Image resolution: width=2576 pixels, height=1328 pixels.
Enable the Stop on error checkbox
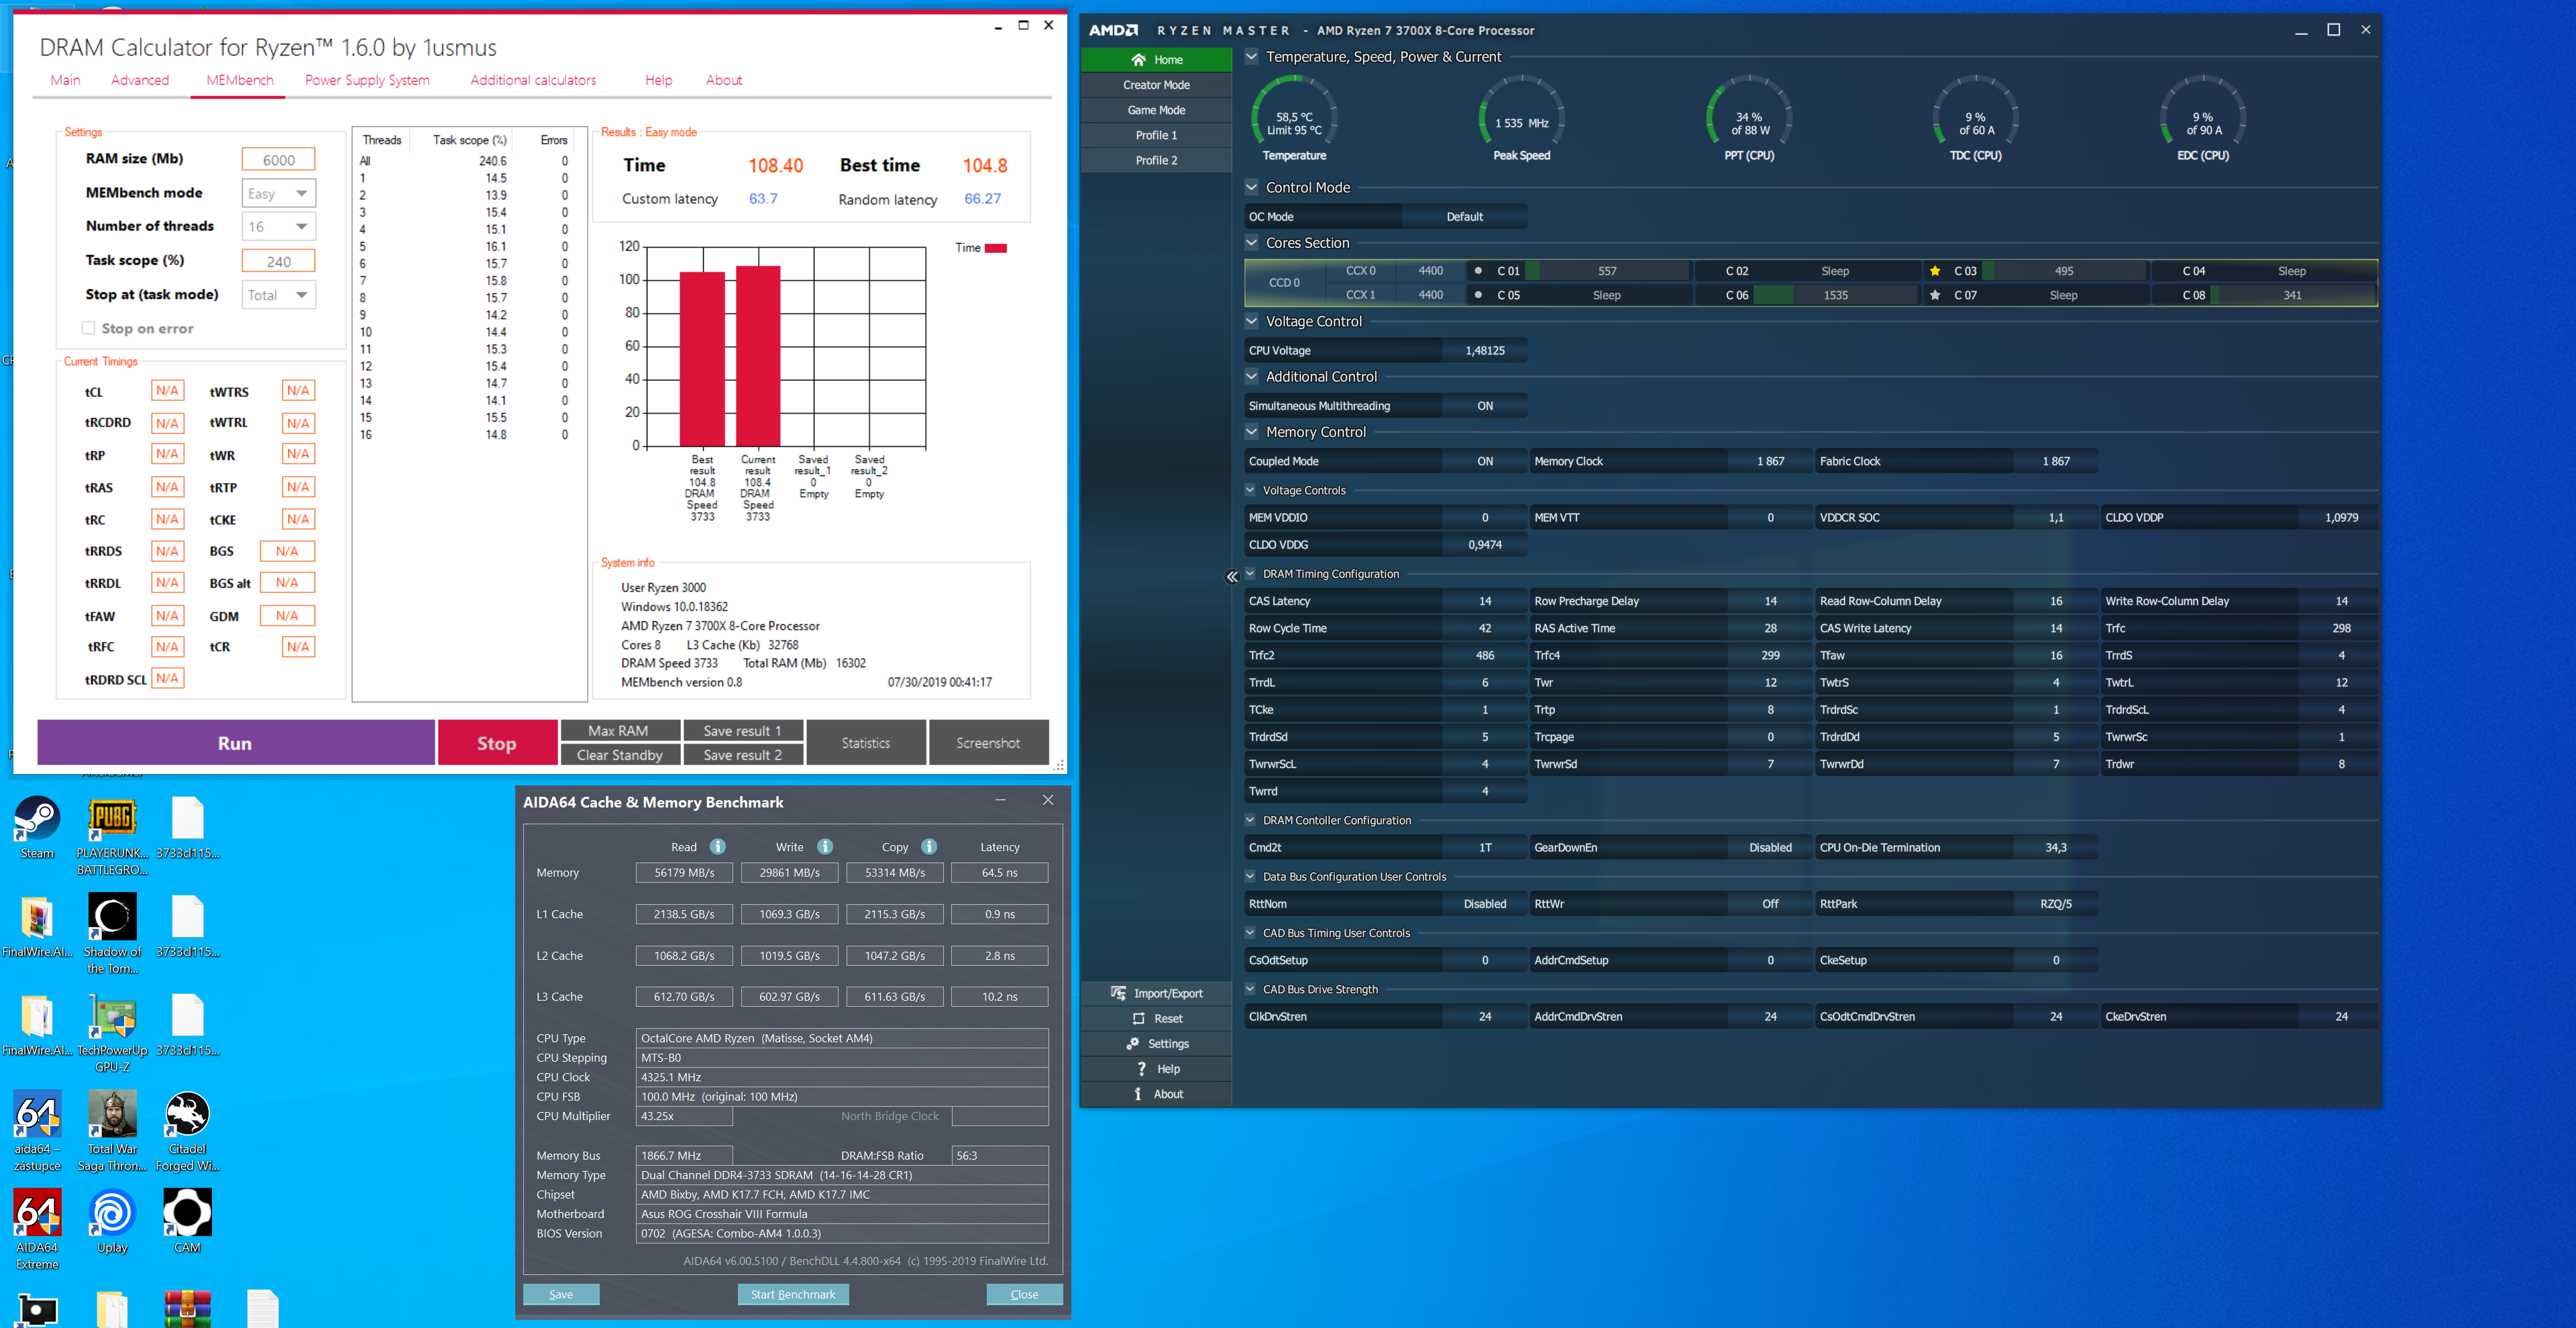(89, 328)
